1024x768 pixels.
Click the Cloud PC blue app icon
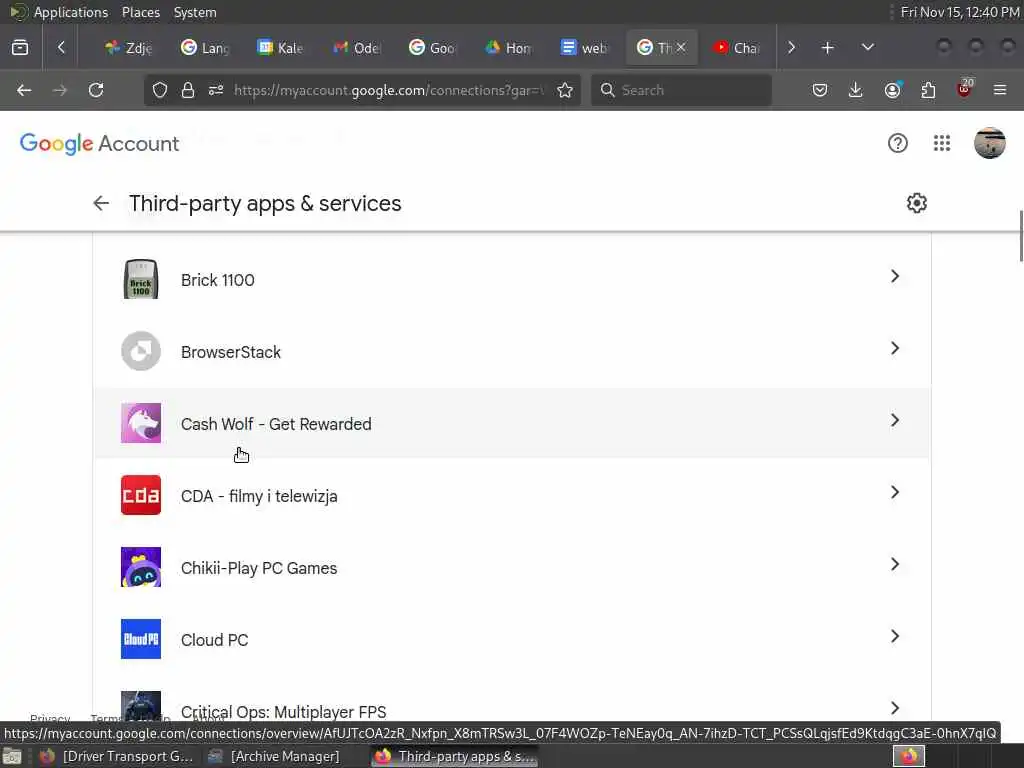tap(141, 639)
